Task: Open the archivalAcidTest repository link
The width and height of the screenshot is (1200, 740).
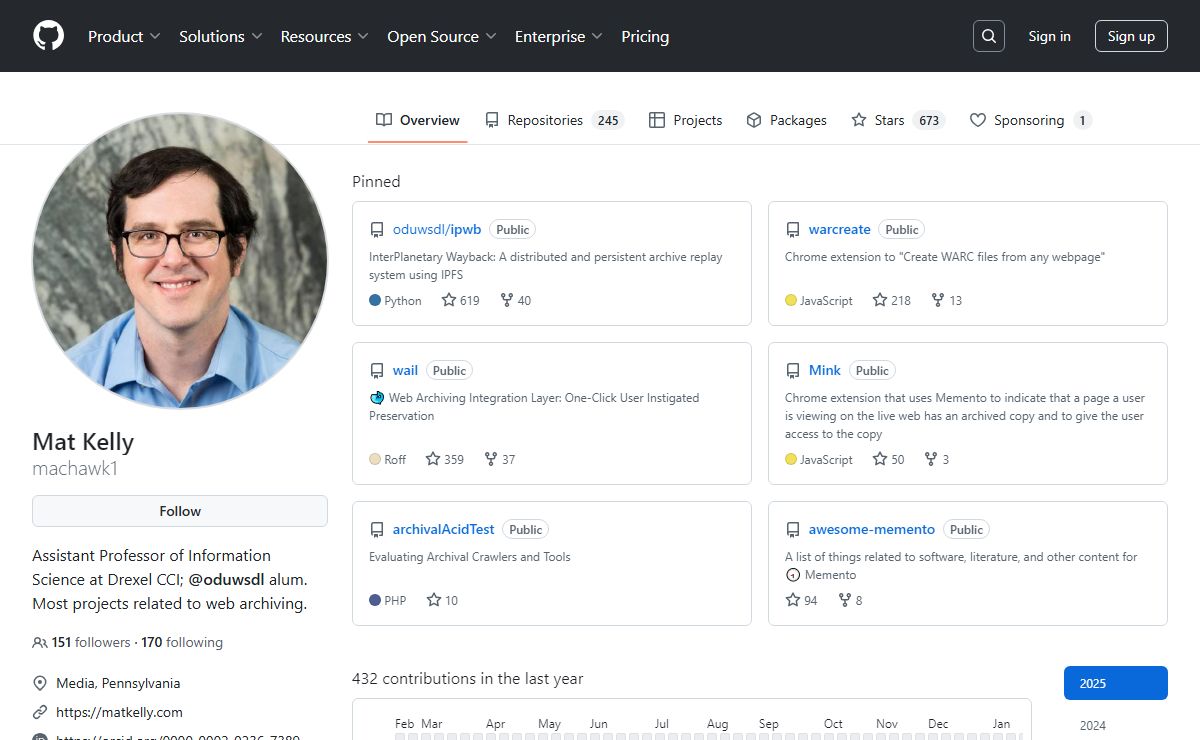Action: (x=443, y=529)
